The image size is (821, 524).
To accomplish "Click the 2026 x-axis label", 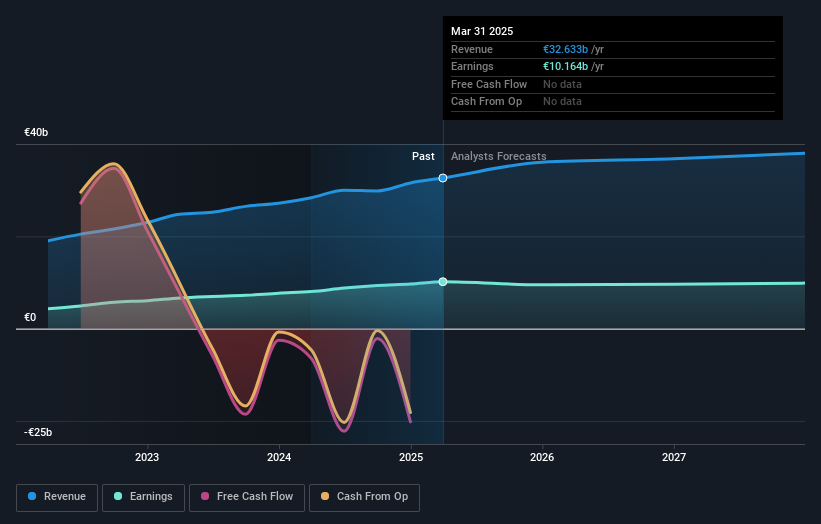I will [x=542, y=457].
